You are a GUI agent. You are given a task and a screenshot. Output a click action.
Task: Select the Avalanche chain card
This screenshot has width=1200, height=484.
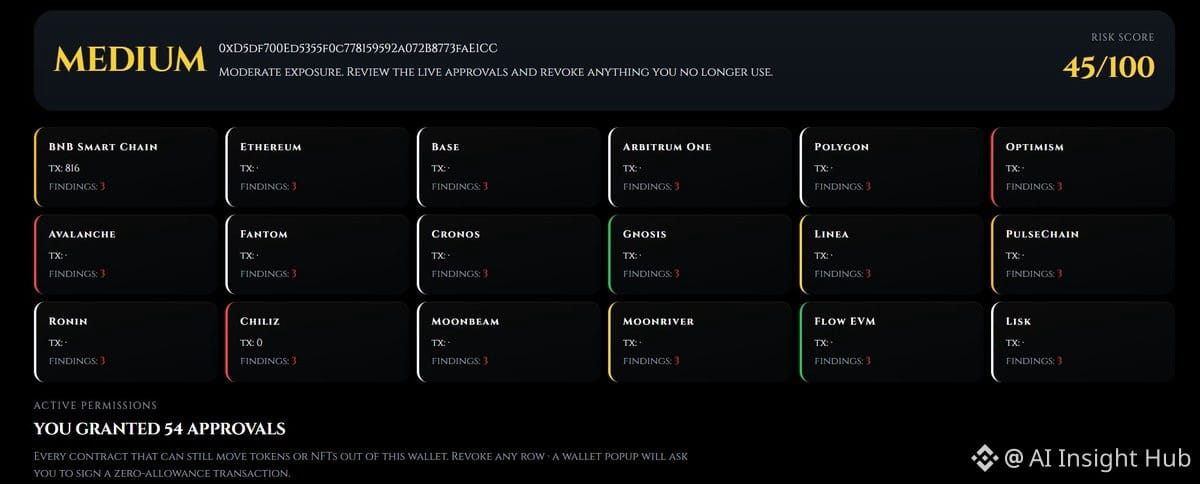point(126,254)
